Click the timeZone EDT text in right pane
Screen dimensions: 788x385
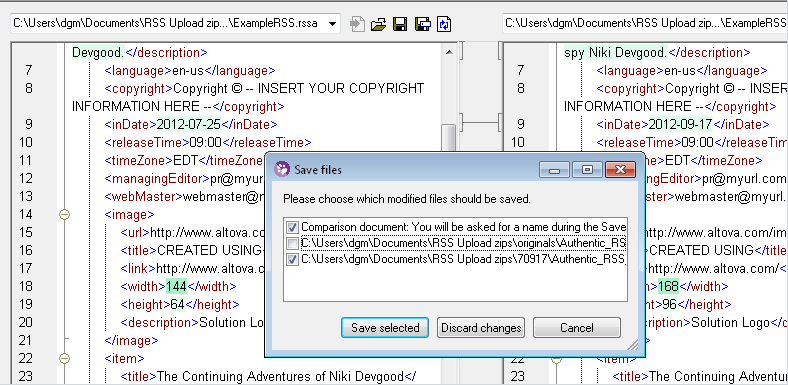pos(677,160)
